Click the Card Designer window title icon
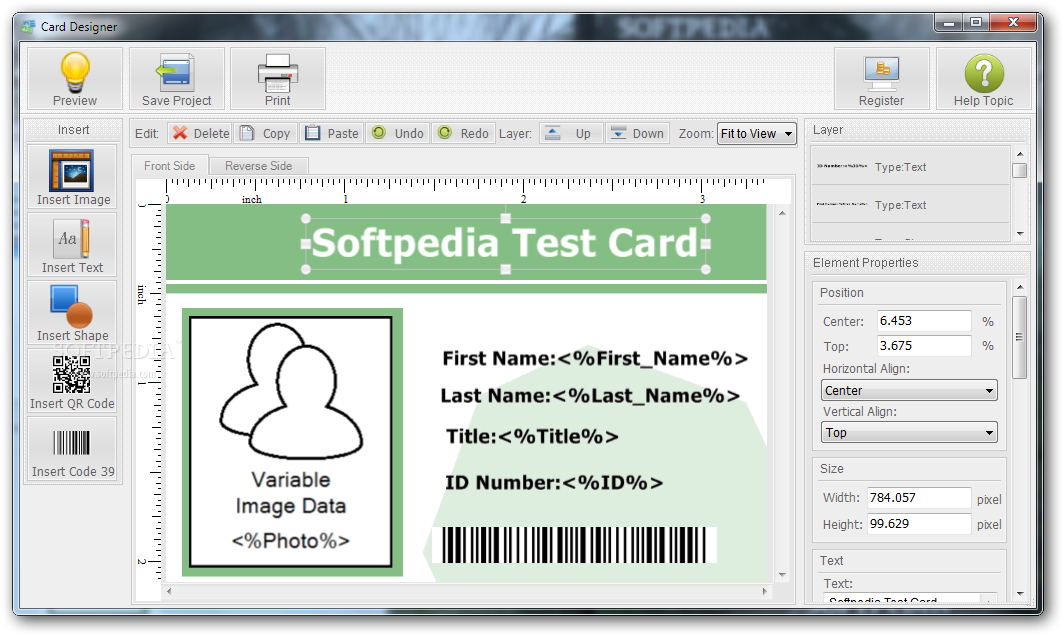The image size is (1064, 636). click(28, 26)
